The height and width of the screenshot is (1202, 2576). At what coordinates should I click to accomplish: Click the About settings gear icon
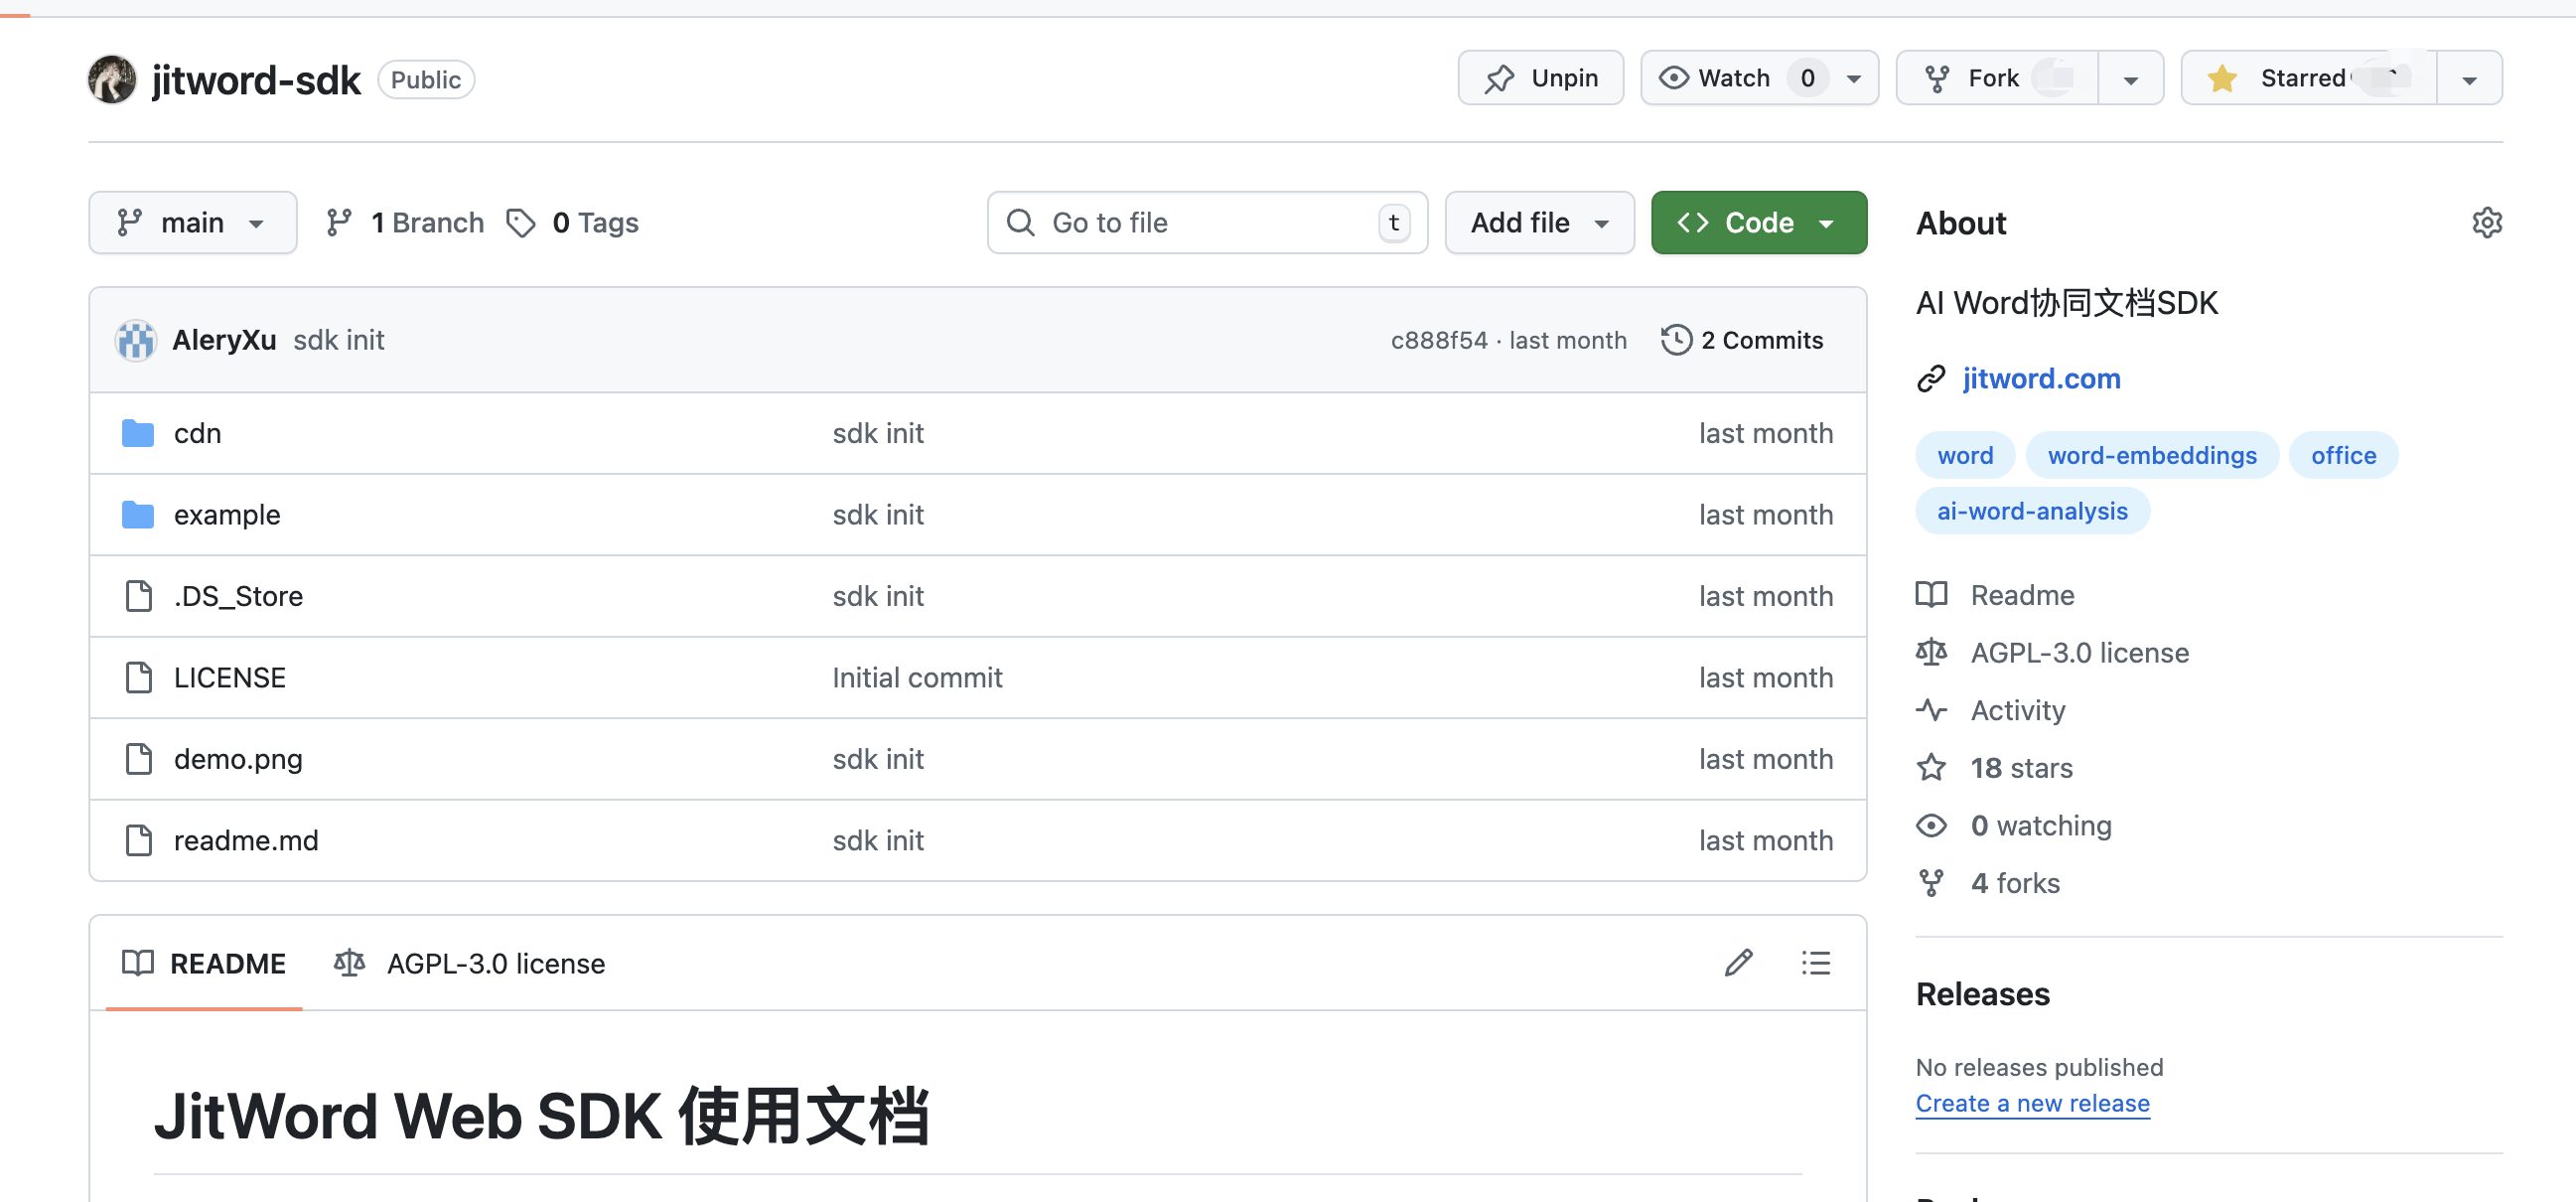click(2486, 222)
